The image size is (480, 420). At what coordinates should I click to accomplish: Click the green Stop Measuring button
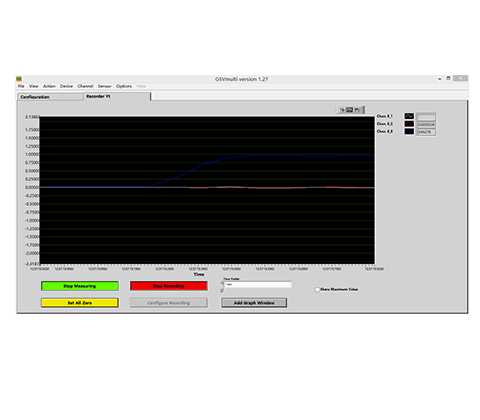coord(80,286)
